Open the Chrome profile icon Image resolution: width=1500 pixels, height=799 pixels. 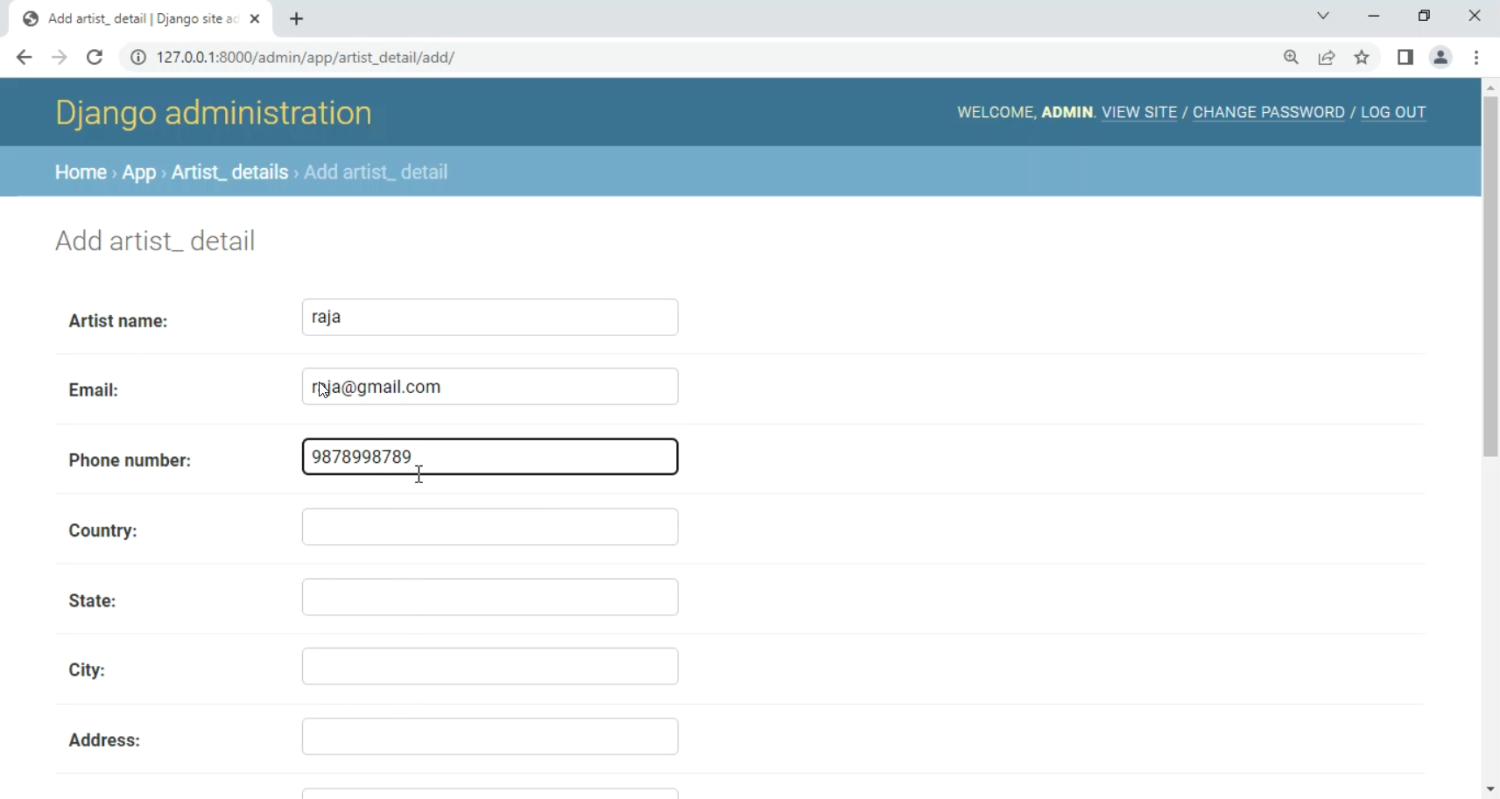click(1440, 58)
